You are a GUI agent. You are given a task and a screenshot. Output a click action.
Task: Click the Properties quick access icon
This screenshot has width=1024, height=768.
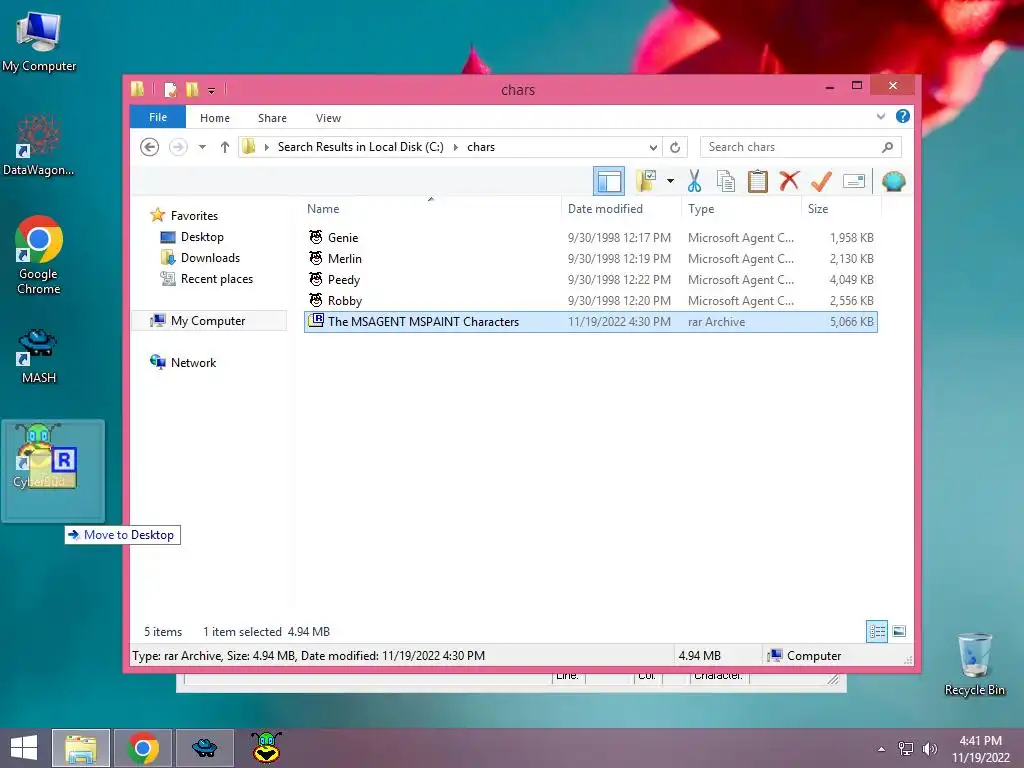(x=170, y=89)
